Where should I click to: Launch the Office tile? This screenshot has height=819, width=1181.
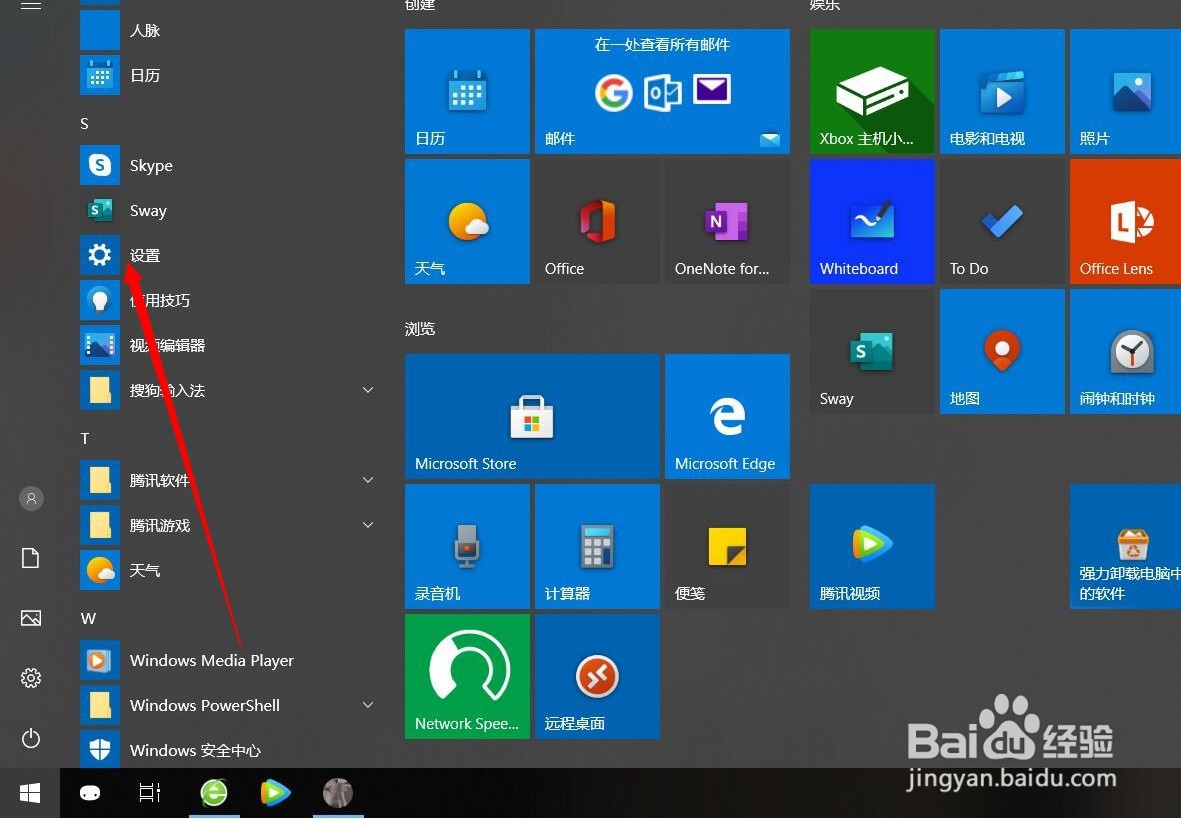point(597,222)
